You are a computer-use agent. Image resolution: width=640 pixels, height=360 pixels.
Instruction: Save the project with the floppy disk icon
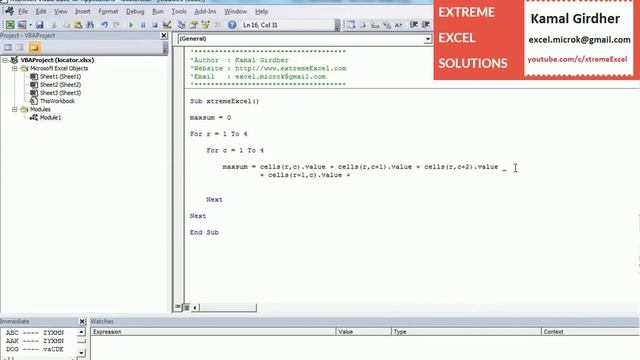tap(40, 25)
